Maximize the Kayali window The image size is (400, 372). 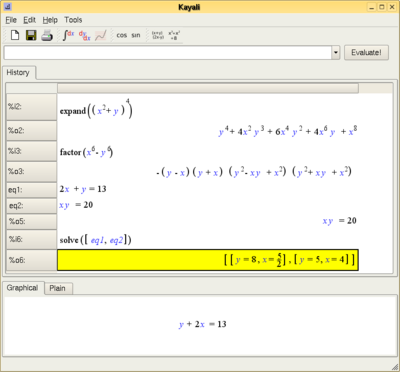tap(382, 7)
